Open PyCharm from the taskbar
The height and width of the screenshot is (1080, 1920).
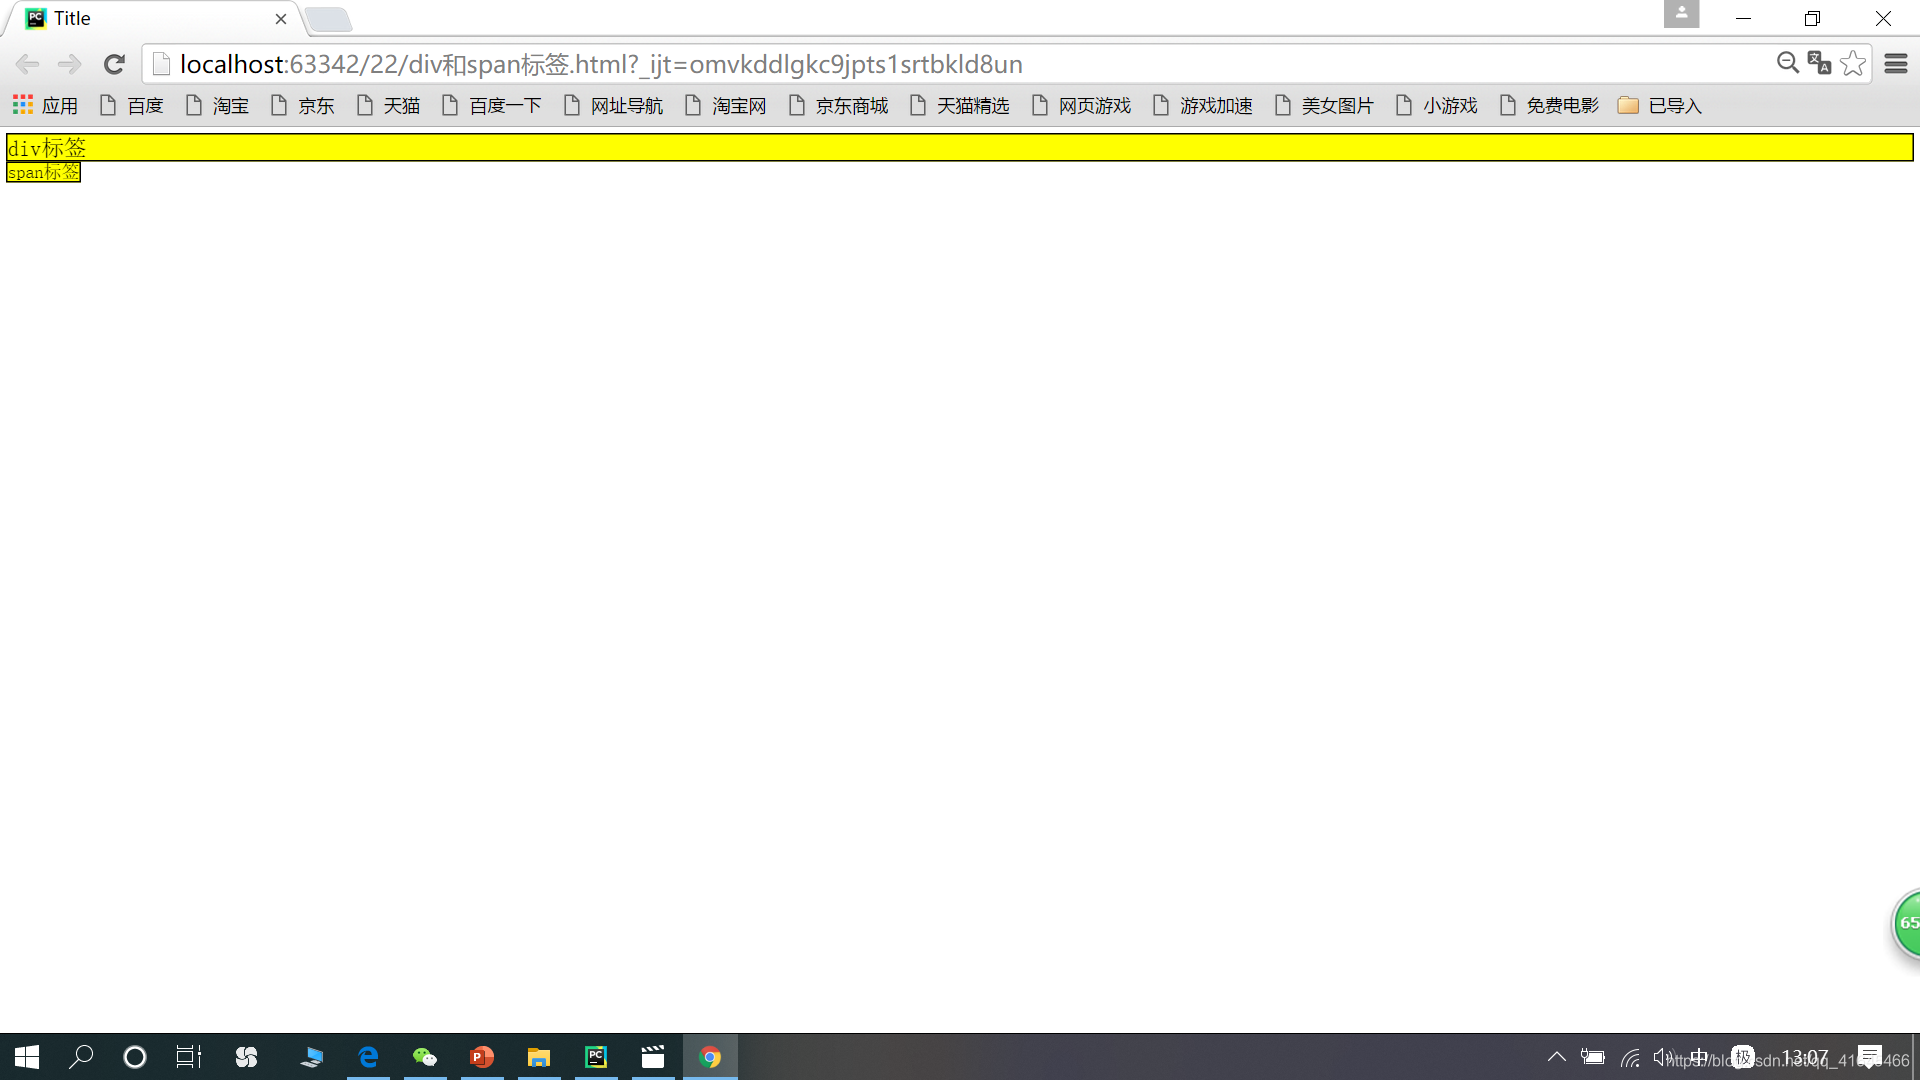pos(596,1057)
